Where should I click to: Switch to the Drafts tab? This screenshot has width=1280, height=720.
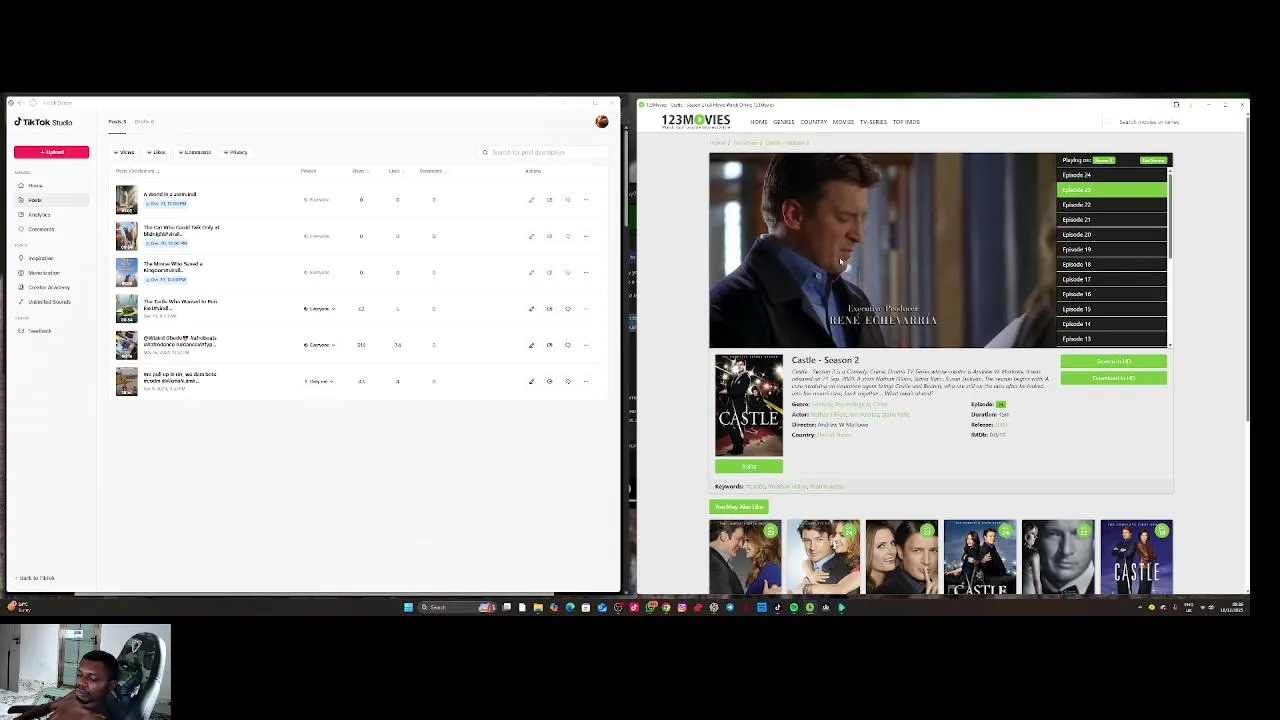[144, 122]
